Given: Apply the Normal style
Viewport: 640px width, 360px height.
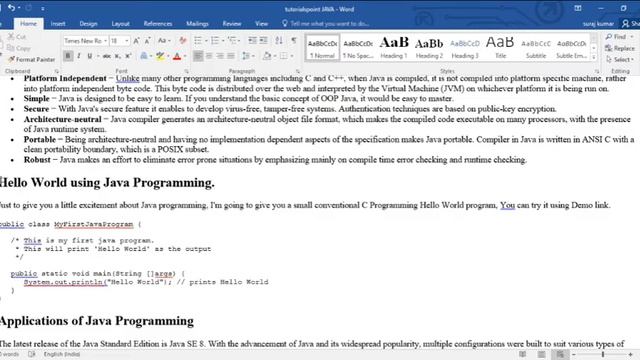Looking at the screenshot, I should click(x=322, y=47).
